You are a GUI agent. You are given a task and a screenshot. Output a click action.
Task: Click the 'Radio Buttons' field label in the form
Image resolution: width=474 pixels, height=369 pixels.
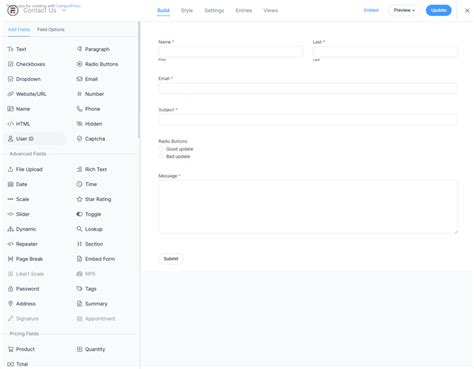click(173, 141)
